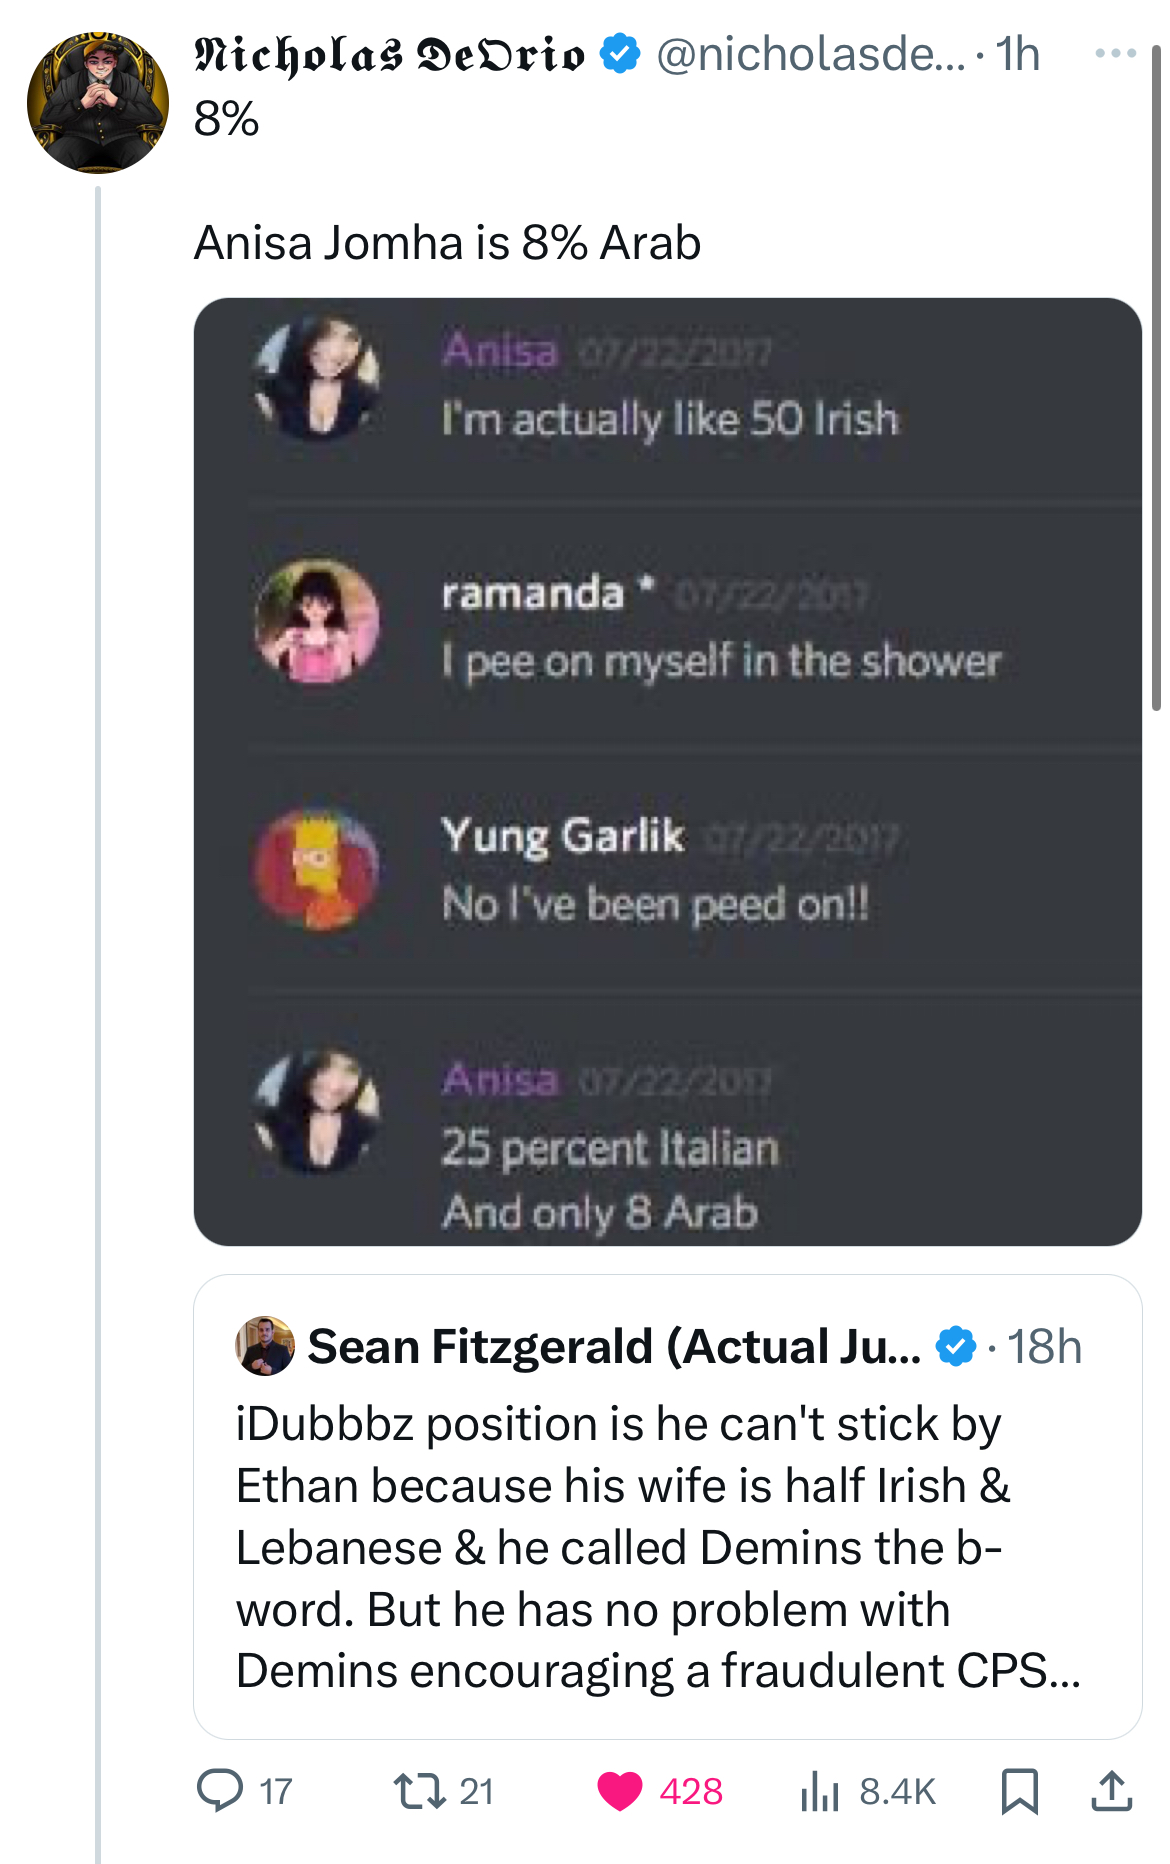This screenshot has width=1170, height=1864.
Task: Open the Nicholas DeOrio display name
Action: pyautogui.click(x=389, y=54)
